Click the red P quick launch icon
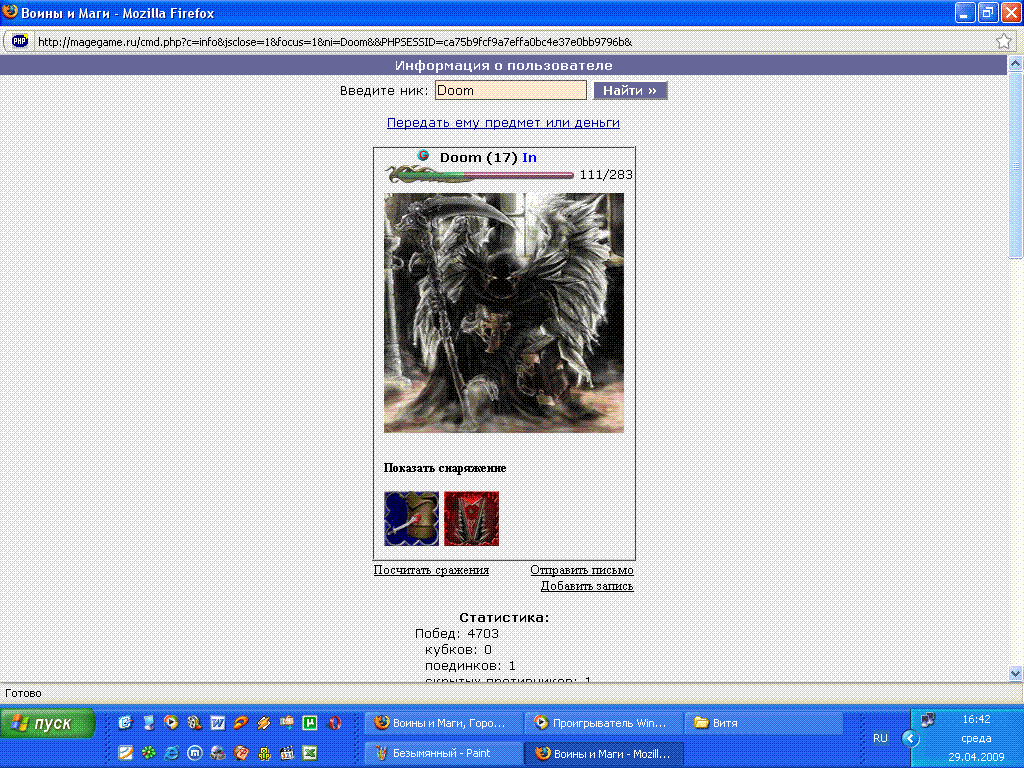 coord(241,753)
